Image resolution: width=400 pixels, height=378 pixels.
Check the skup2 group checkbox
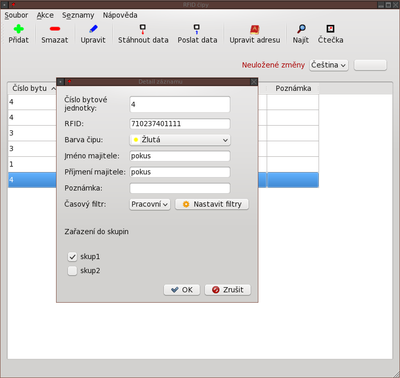click(x=72, y=271)
